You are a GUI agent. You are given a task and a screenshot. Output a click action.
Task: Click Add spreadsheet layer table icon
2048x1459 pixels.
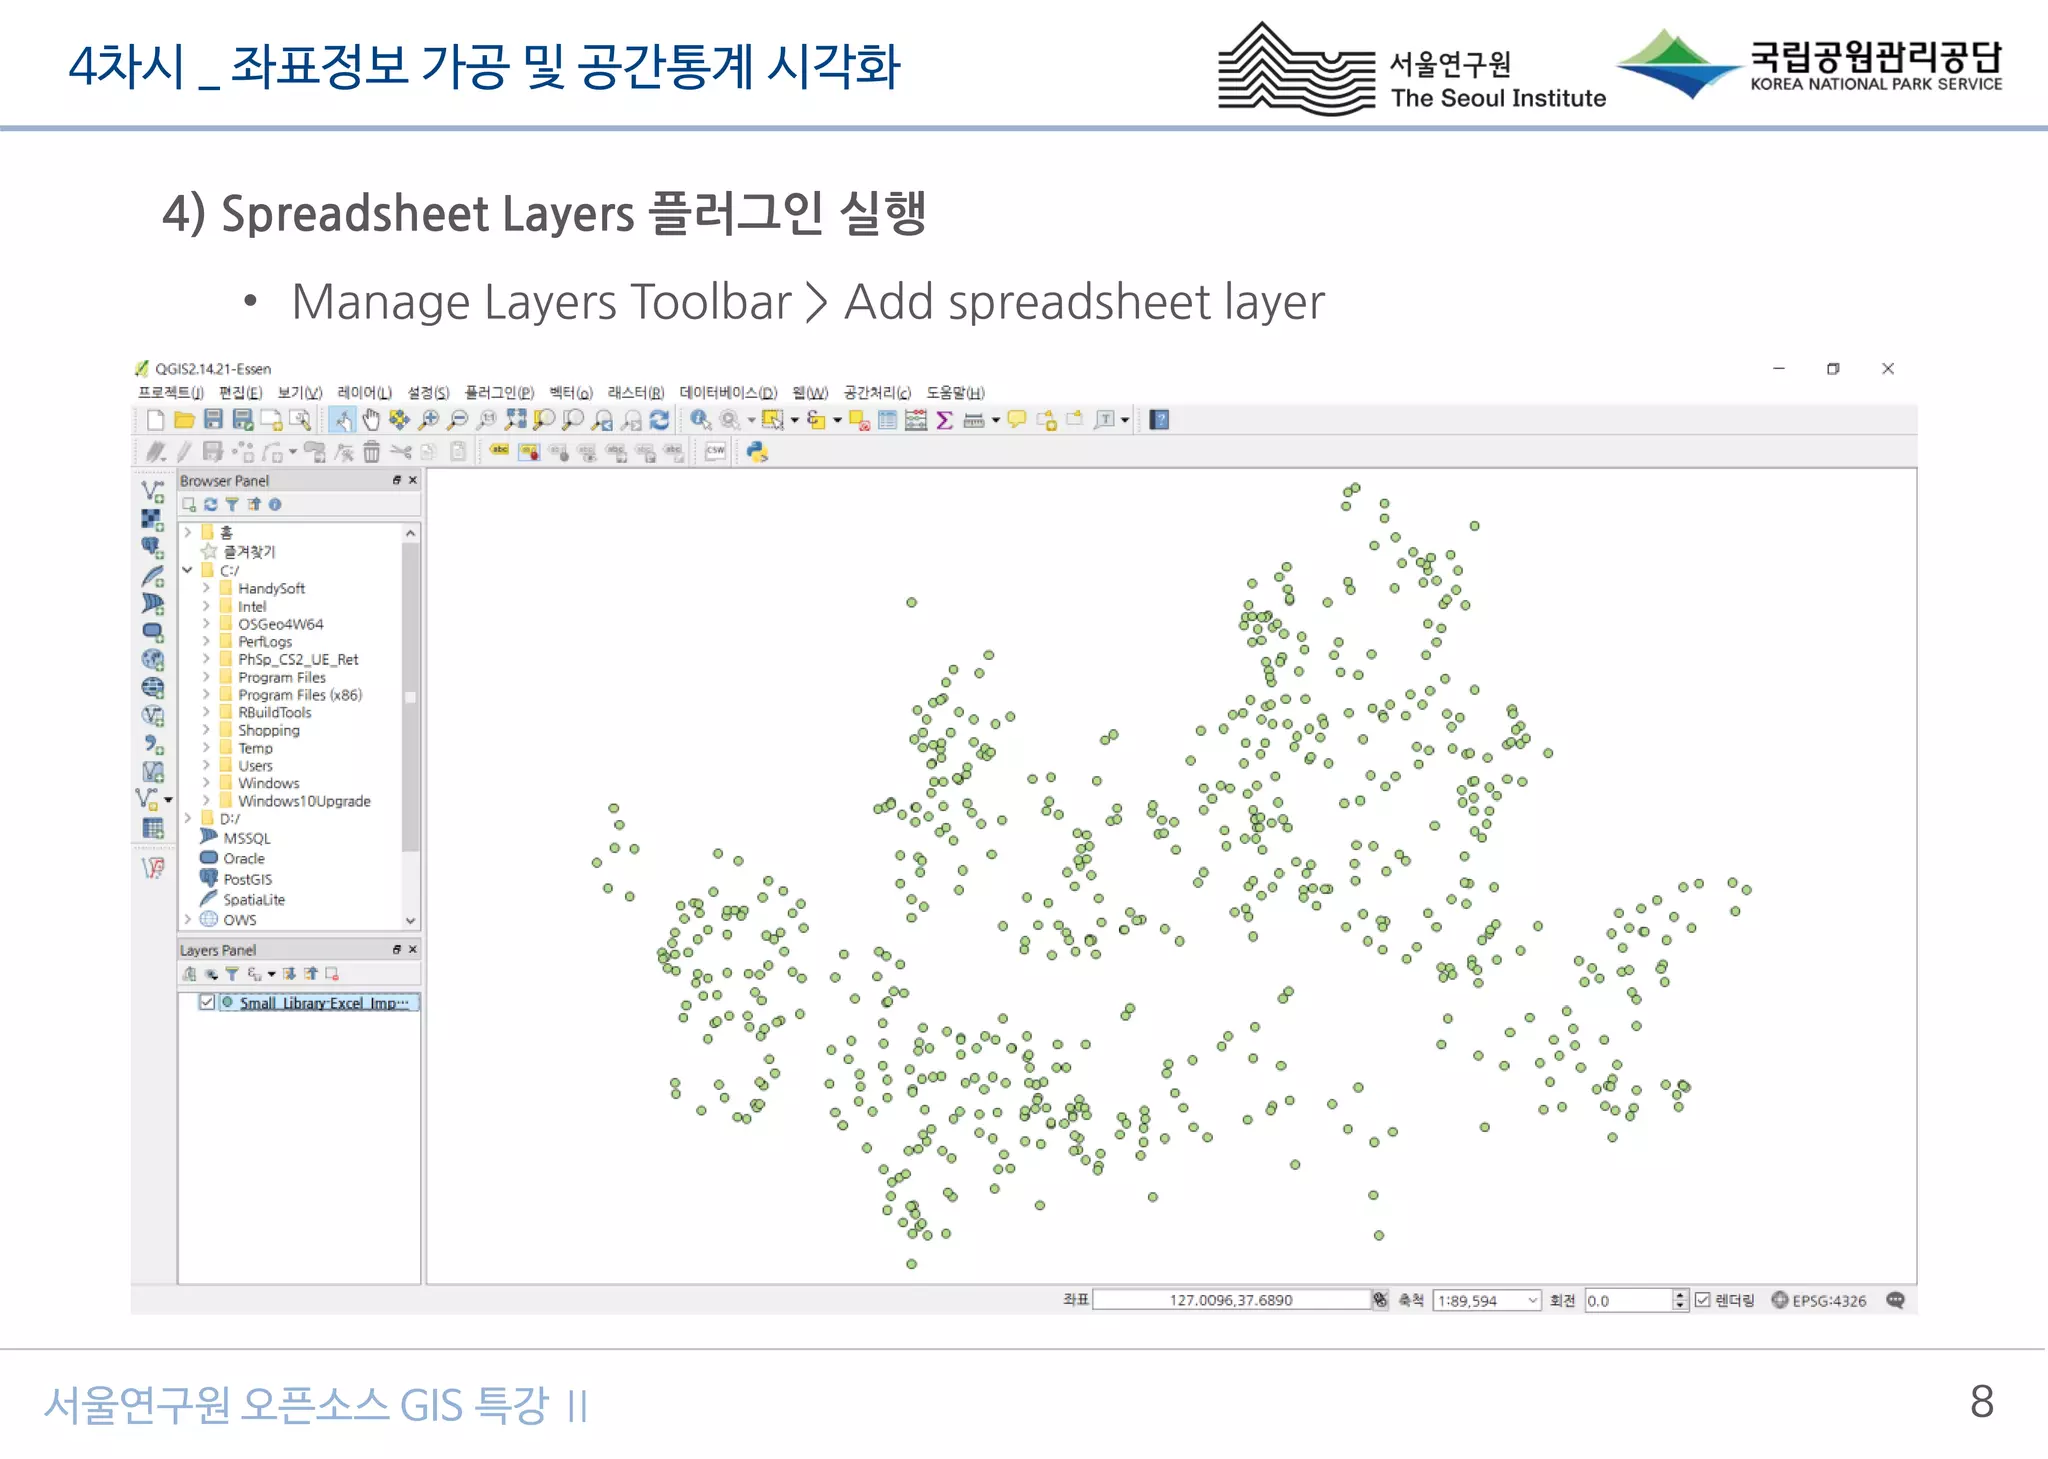152,829
